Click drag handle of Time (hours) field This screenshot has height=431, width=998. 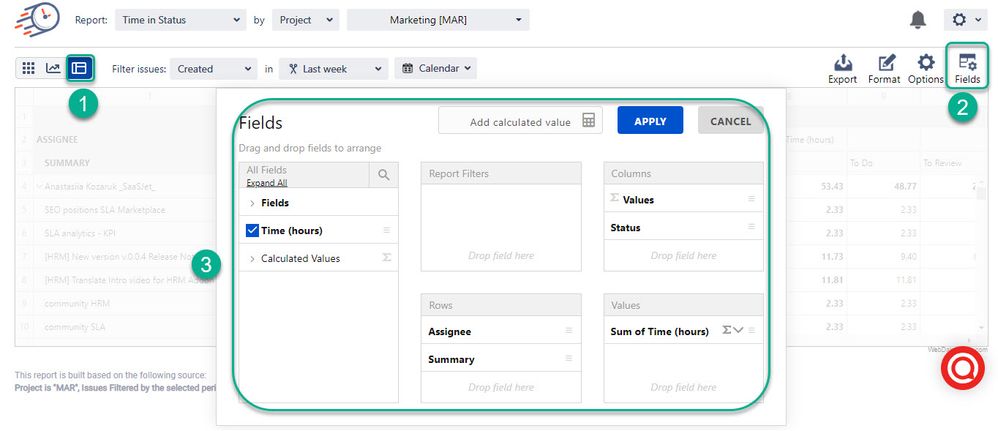(x=386, y=230)
